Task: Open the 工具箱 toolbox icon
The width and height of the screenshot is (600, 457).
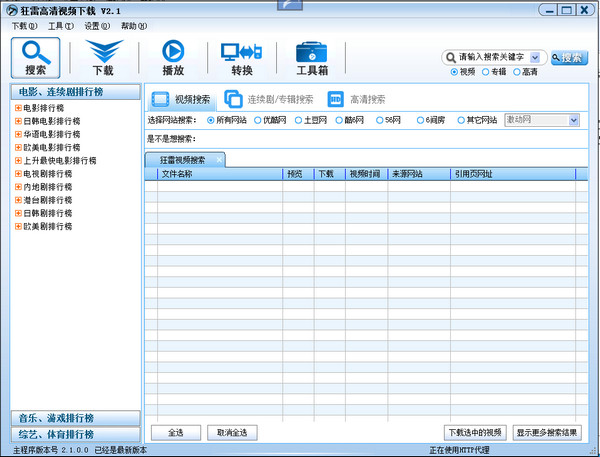Action: (x=312, y=58)
